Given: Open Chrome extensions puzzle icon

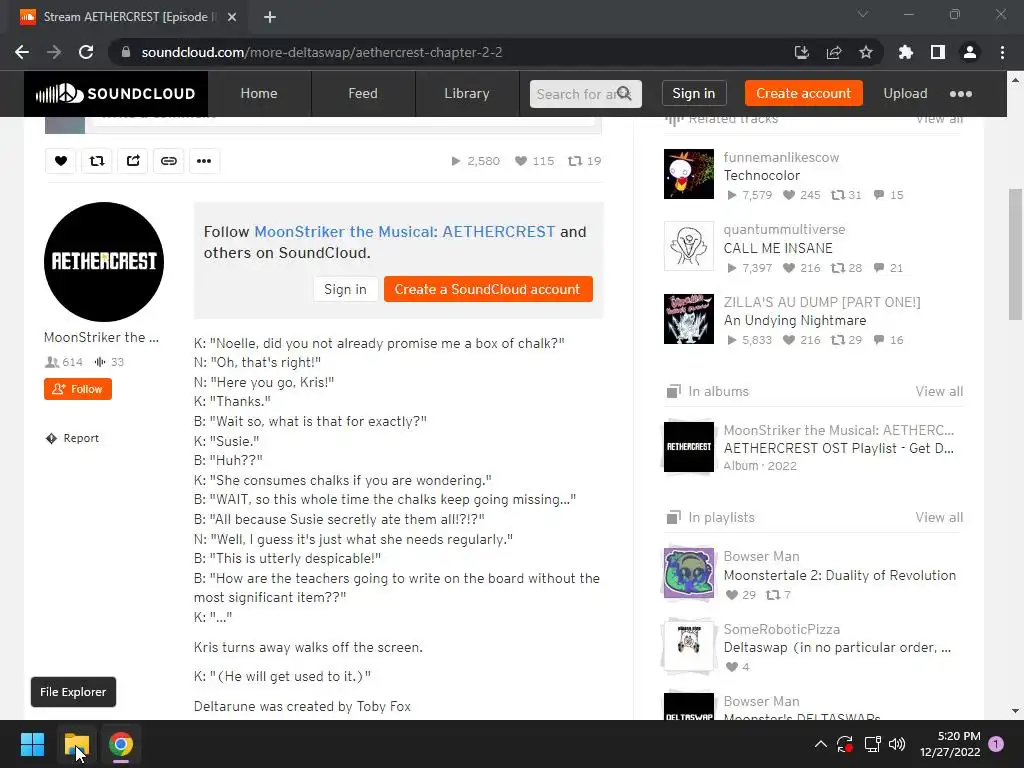Looking at the screenshot, I should 905,52.
